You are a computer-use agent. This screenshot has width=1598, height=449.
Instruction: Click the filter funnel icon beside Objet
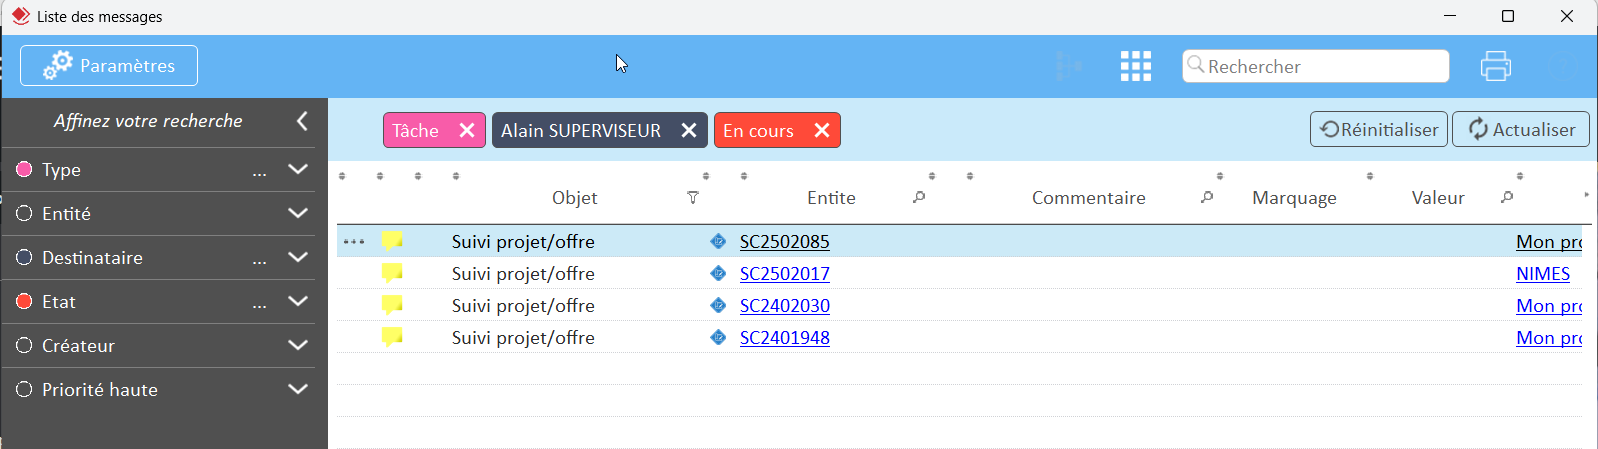[693, 198]
